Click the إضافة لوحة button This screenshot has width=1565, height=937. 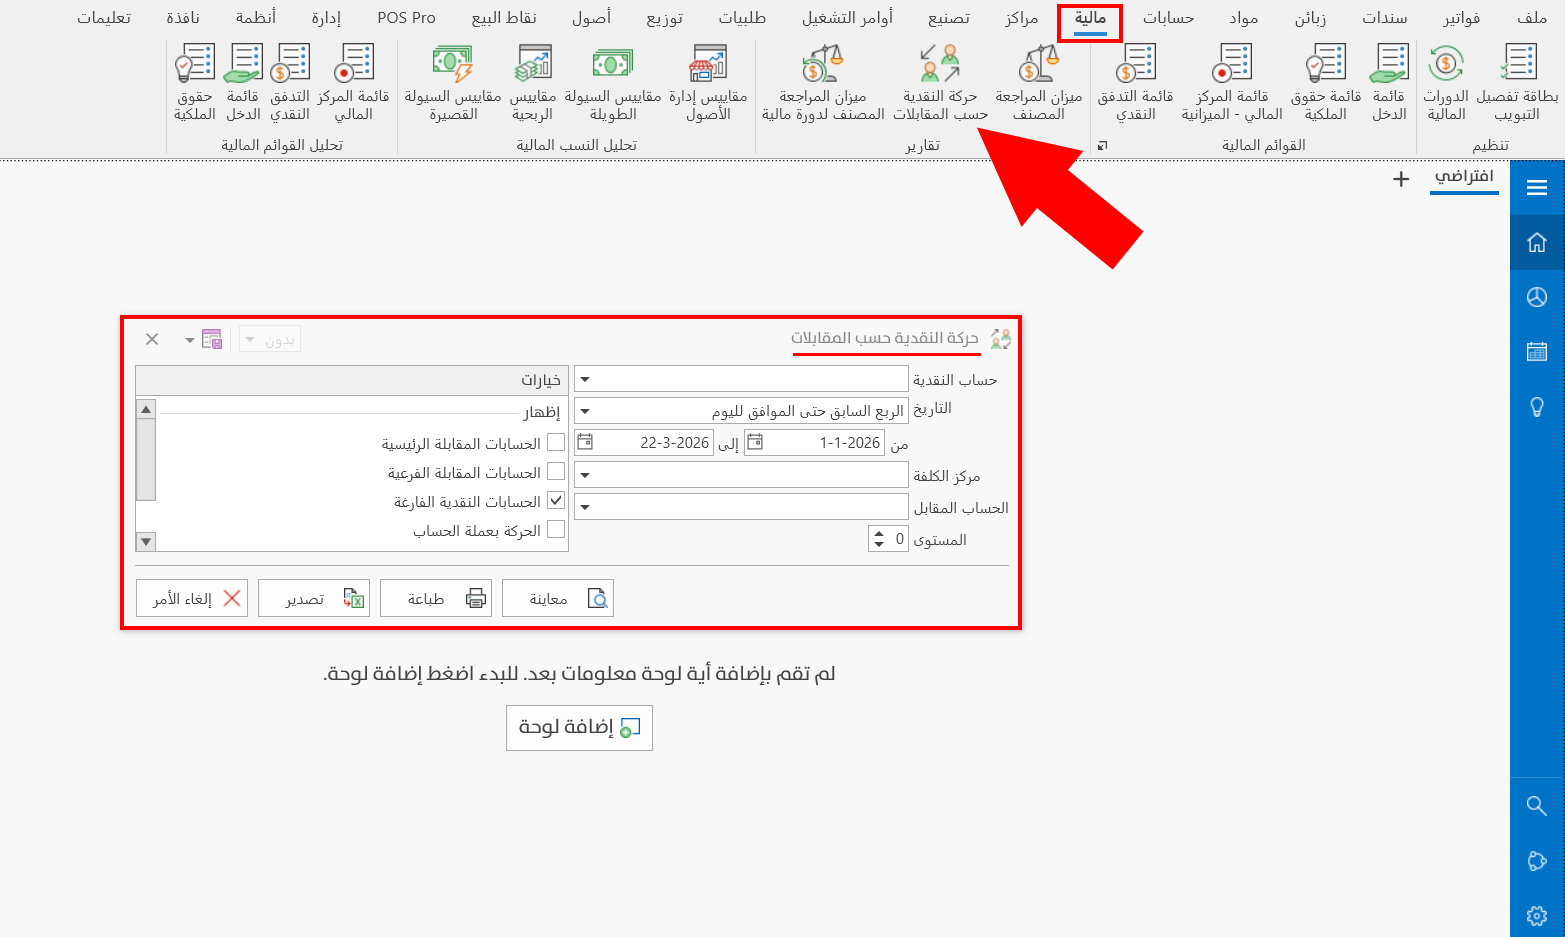point(579,727)
